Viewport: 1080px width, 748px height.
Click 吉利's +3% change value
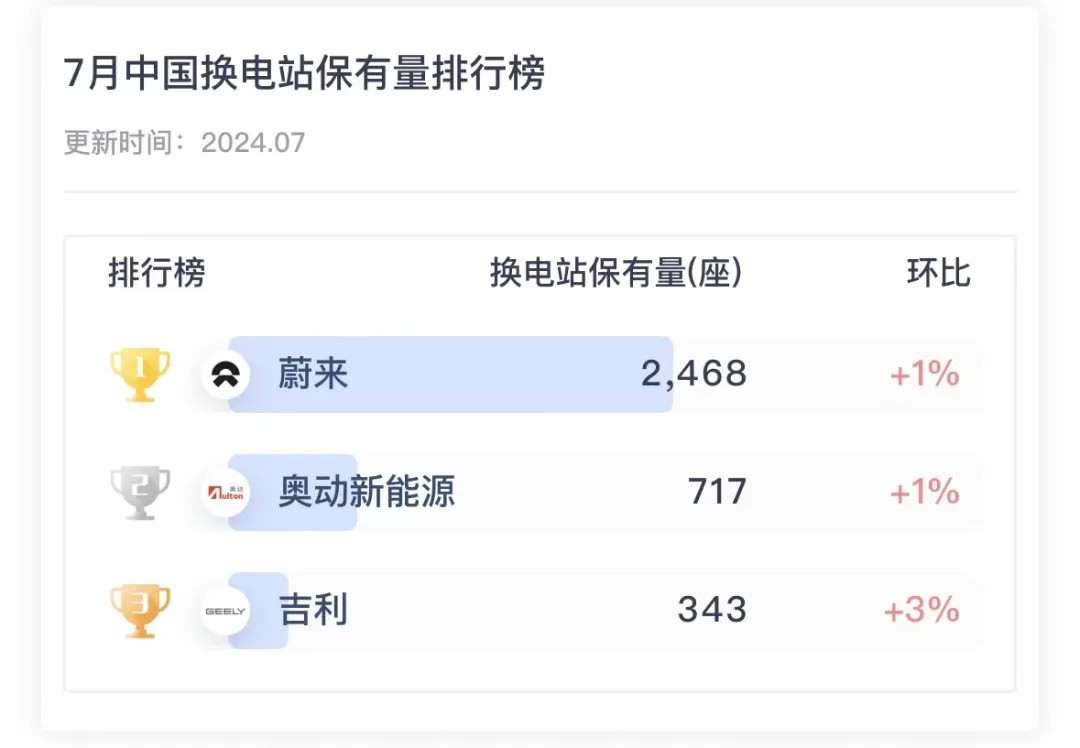click(x=922, y=610)
